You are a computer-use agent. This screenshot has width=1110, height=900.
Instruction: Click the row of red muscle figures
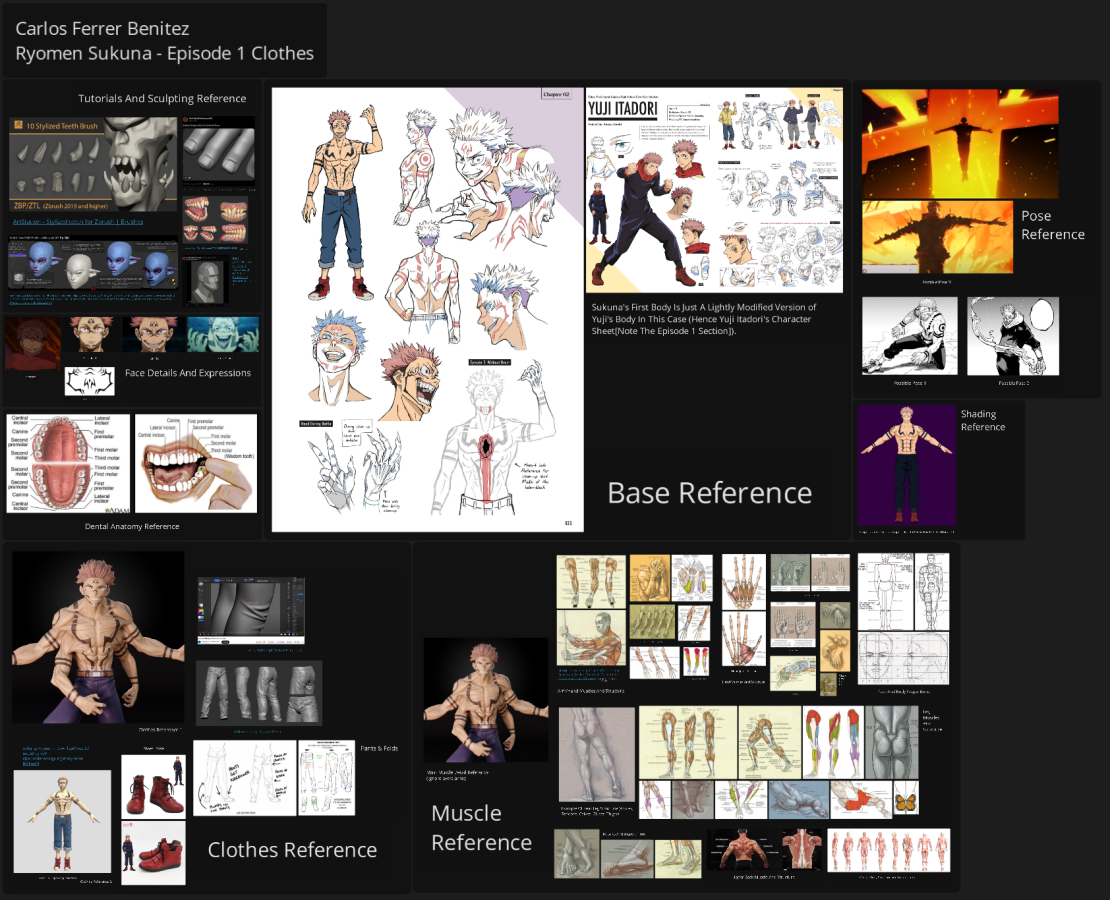click(888, 850)
